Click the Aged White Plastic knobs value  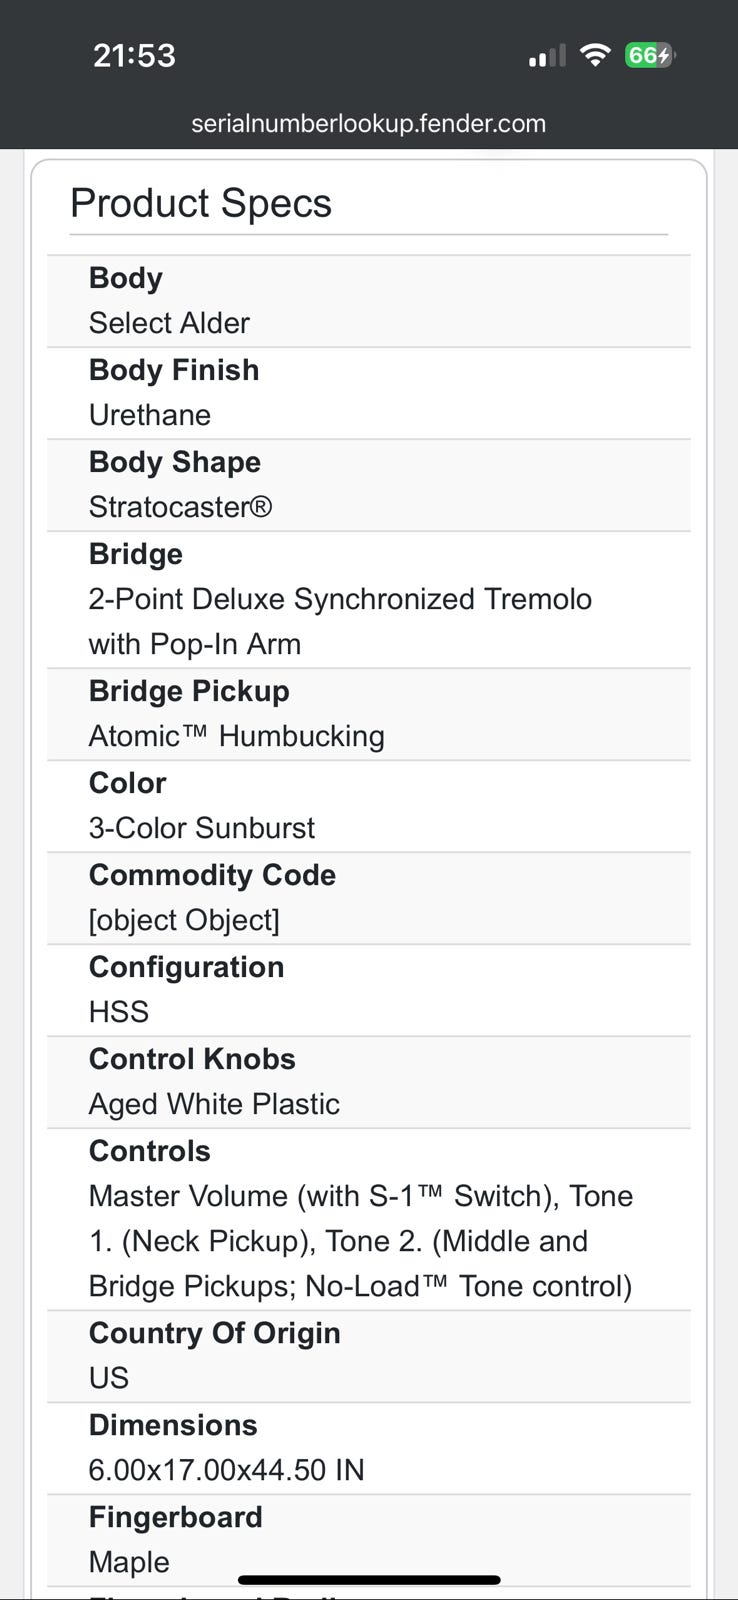[x=214, y=1104]
